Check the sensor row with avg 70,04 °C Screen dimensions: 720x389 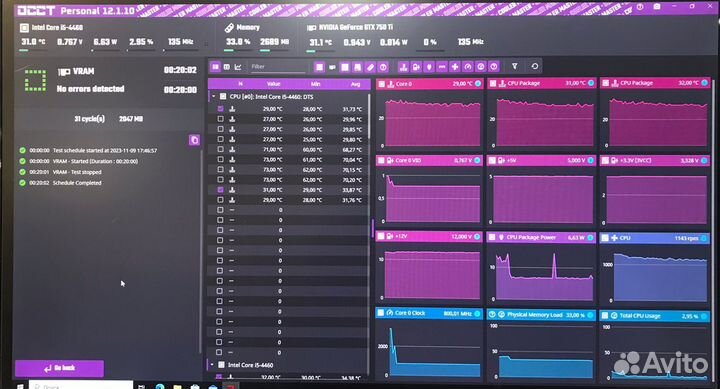(220, 159)
